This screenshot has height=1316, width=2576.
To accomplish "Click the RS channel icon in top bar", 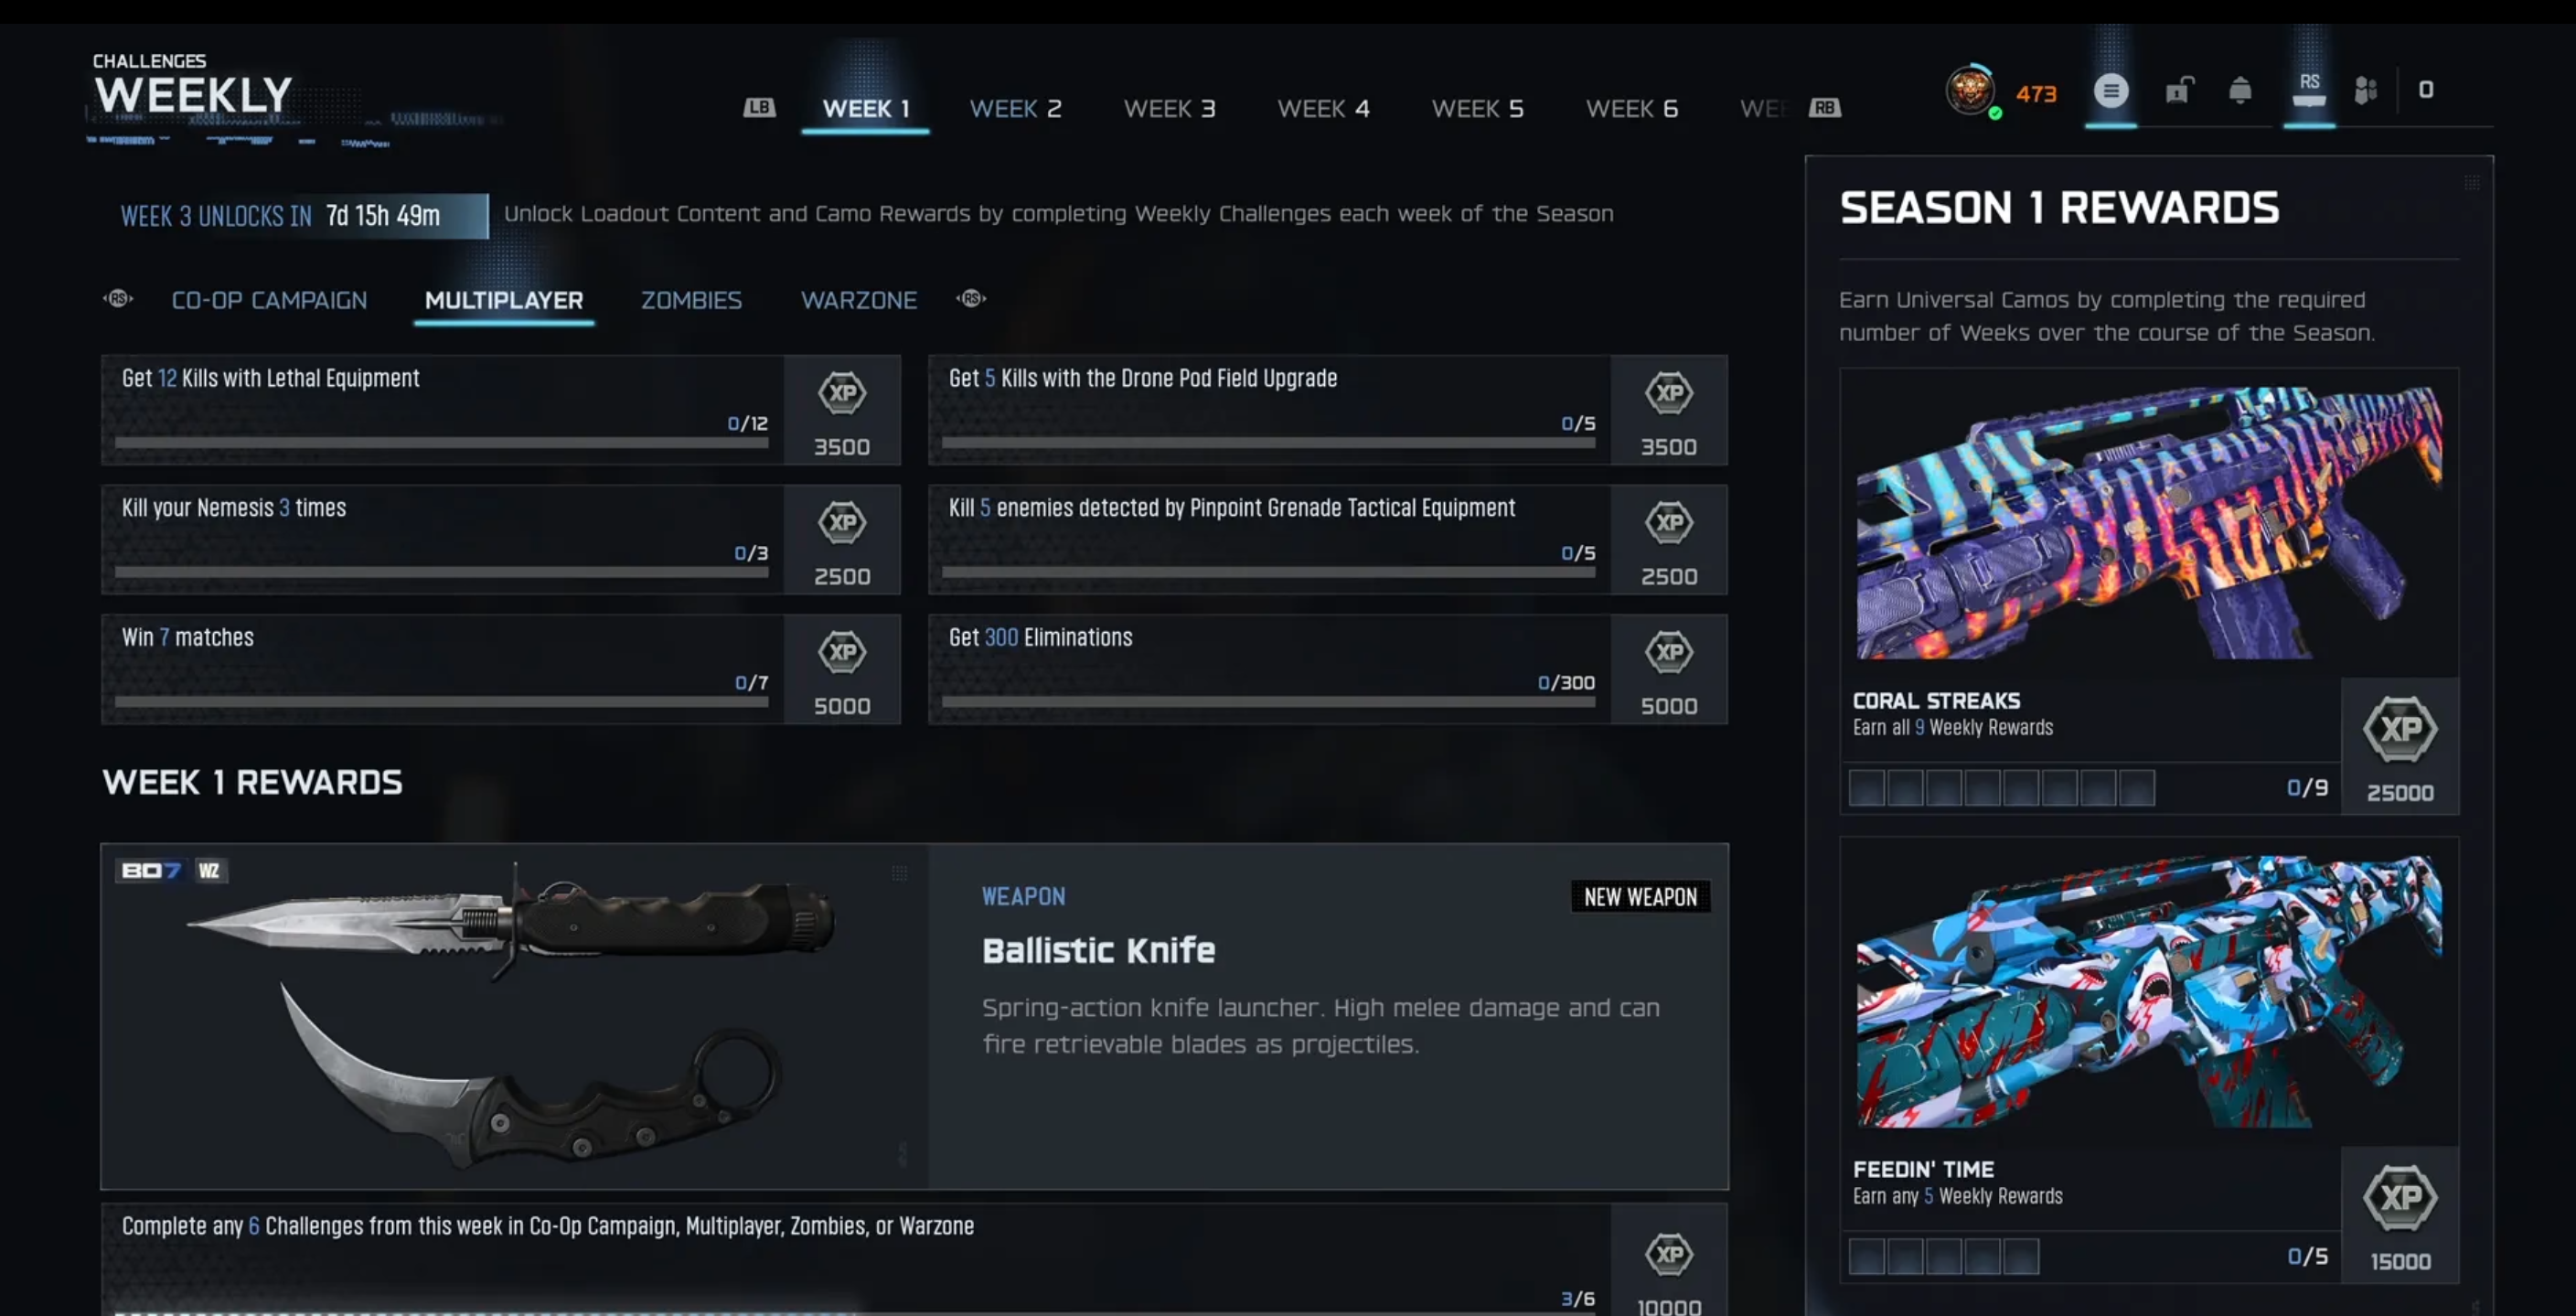I will point(2309,90).
